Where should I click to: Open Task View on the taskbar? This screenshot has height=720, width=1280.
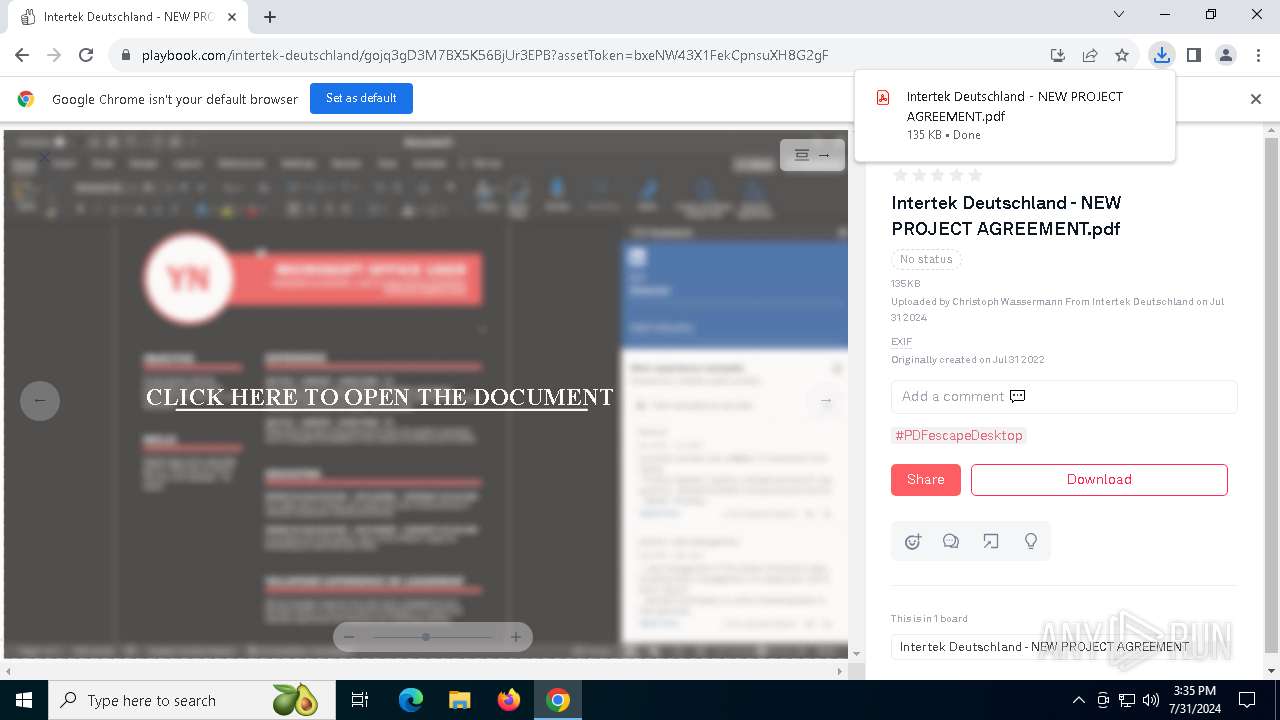(360, 700)
